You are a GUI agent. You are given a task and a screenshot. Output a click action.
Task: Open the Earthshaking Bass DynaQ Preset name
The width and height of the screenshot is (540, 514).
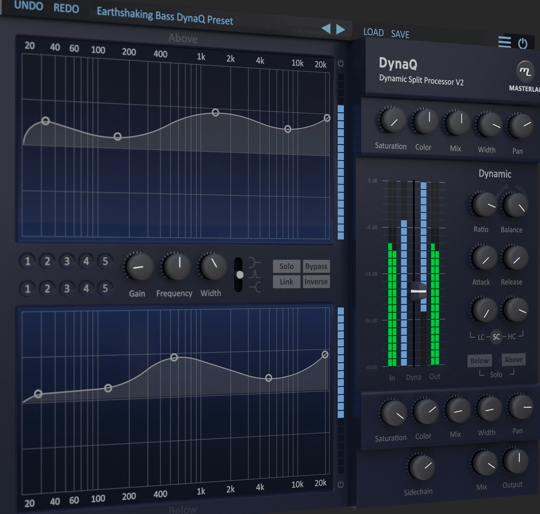coord(165,16)
